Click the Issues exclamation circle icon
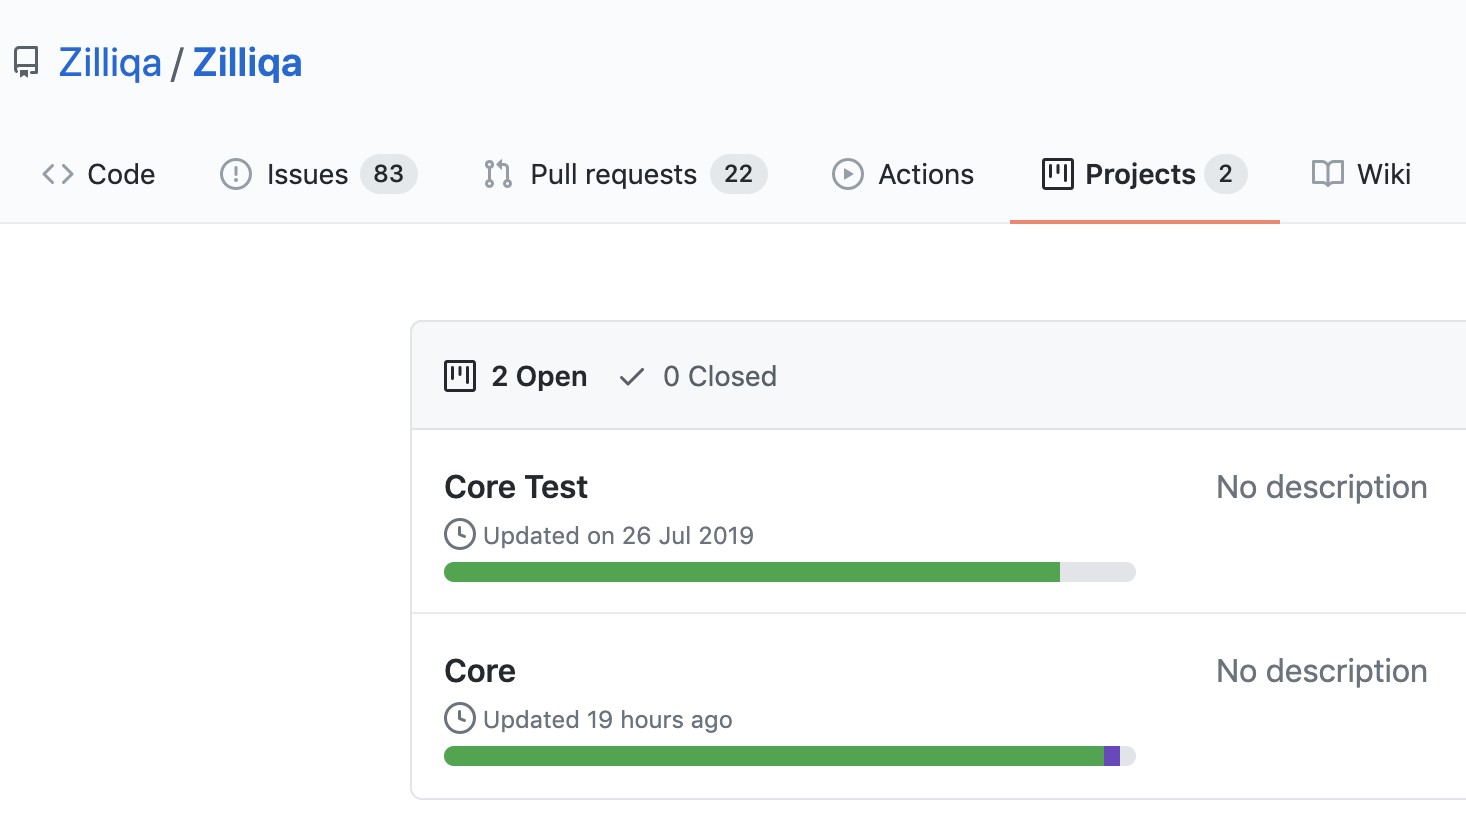 [x=236, y=174]
